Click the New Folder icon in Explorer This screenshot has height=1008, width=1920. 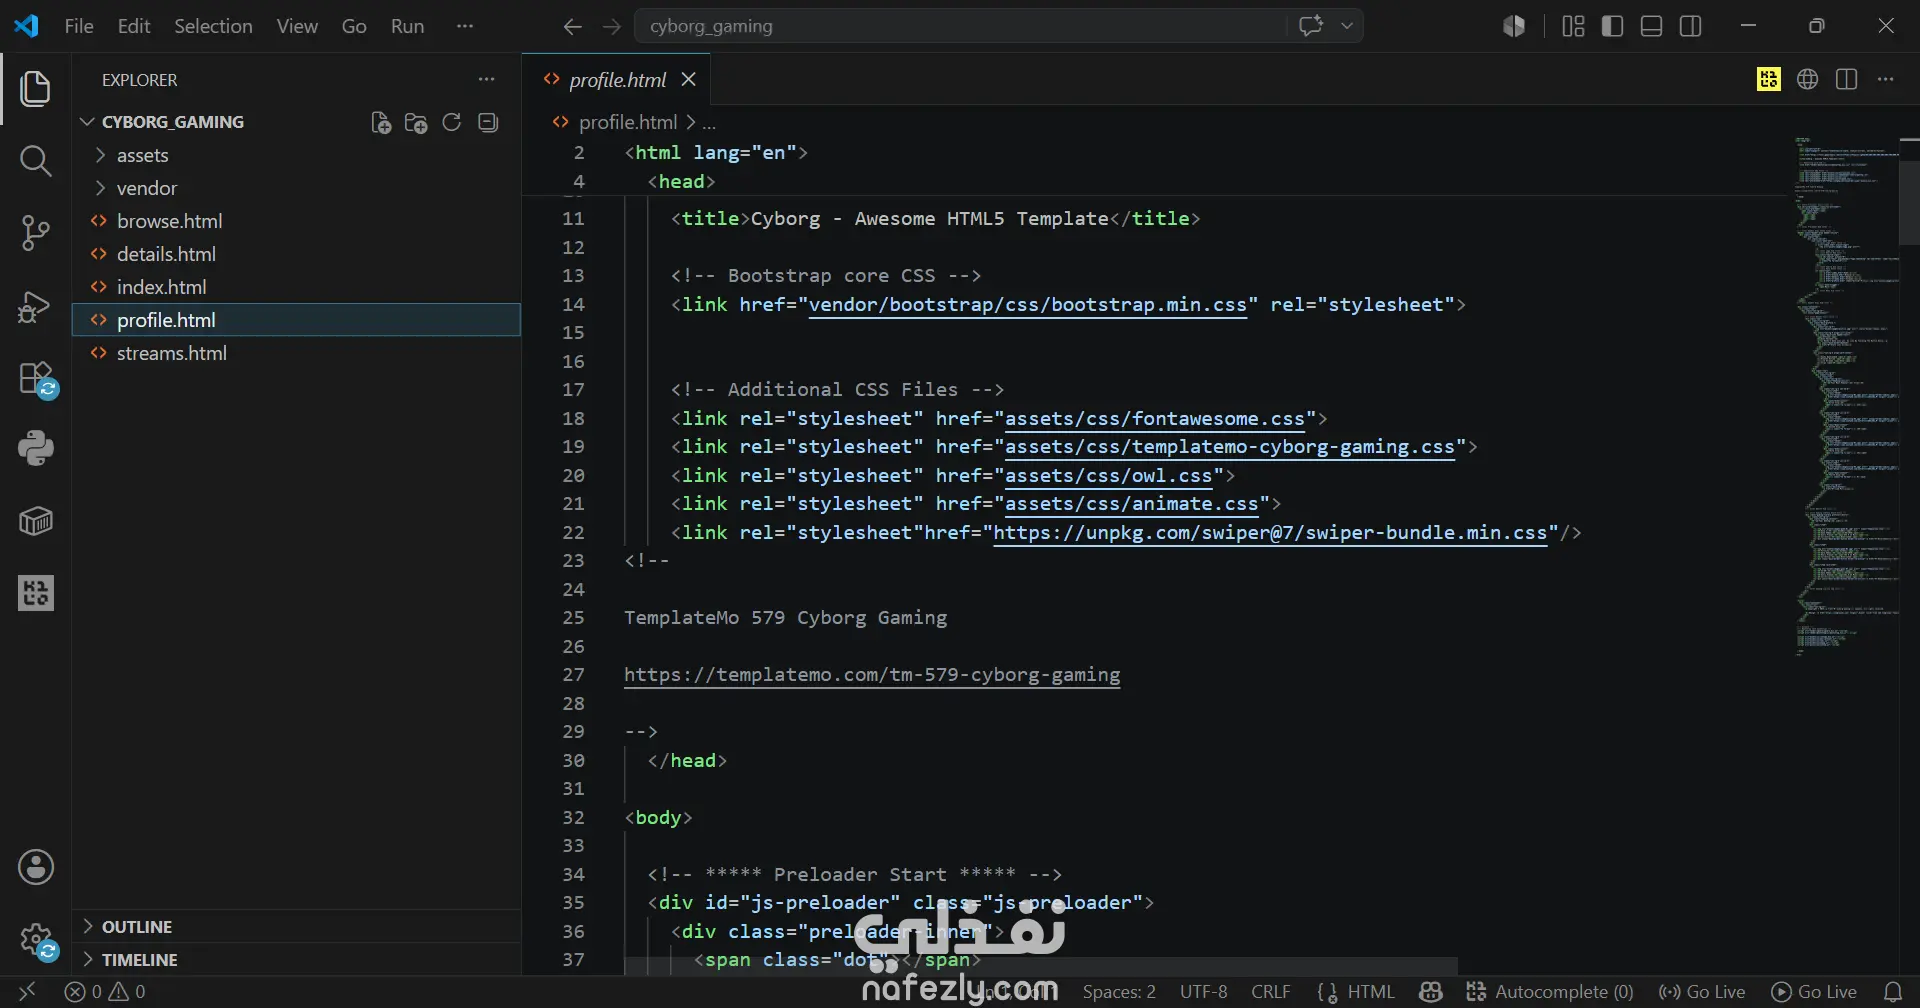point(416,122)
